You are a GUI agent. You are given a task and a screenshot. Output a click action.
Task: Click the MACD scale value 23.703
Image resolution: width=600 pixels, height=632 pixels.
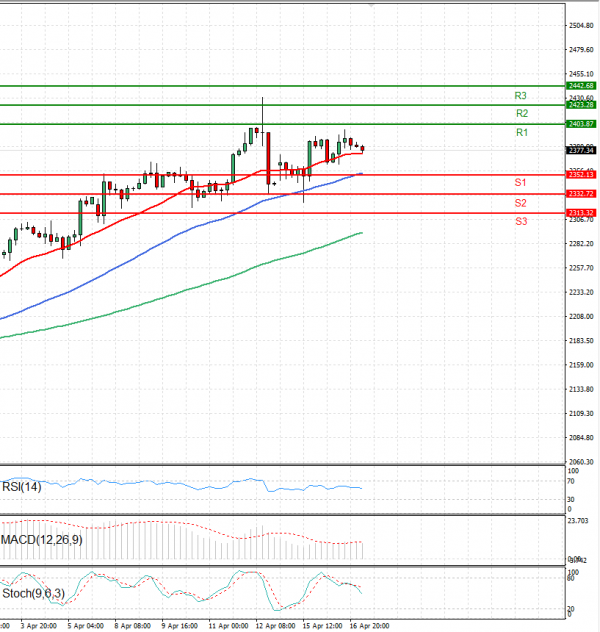coord(578,521)
